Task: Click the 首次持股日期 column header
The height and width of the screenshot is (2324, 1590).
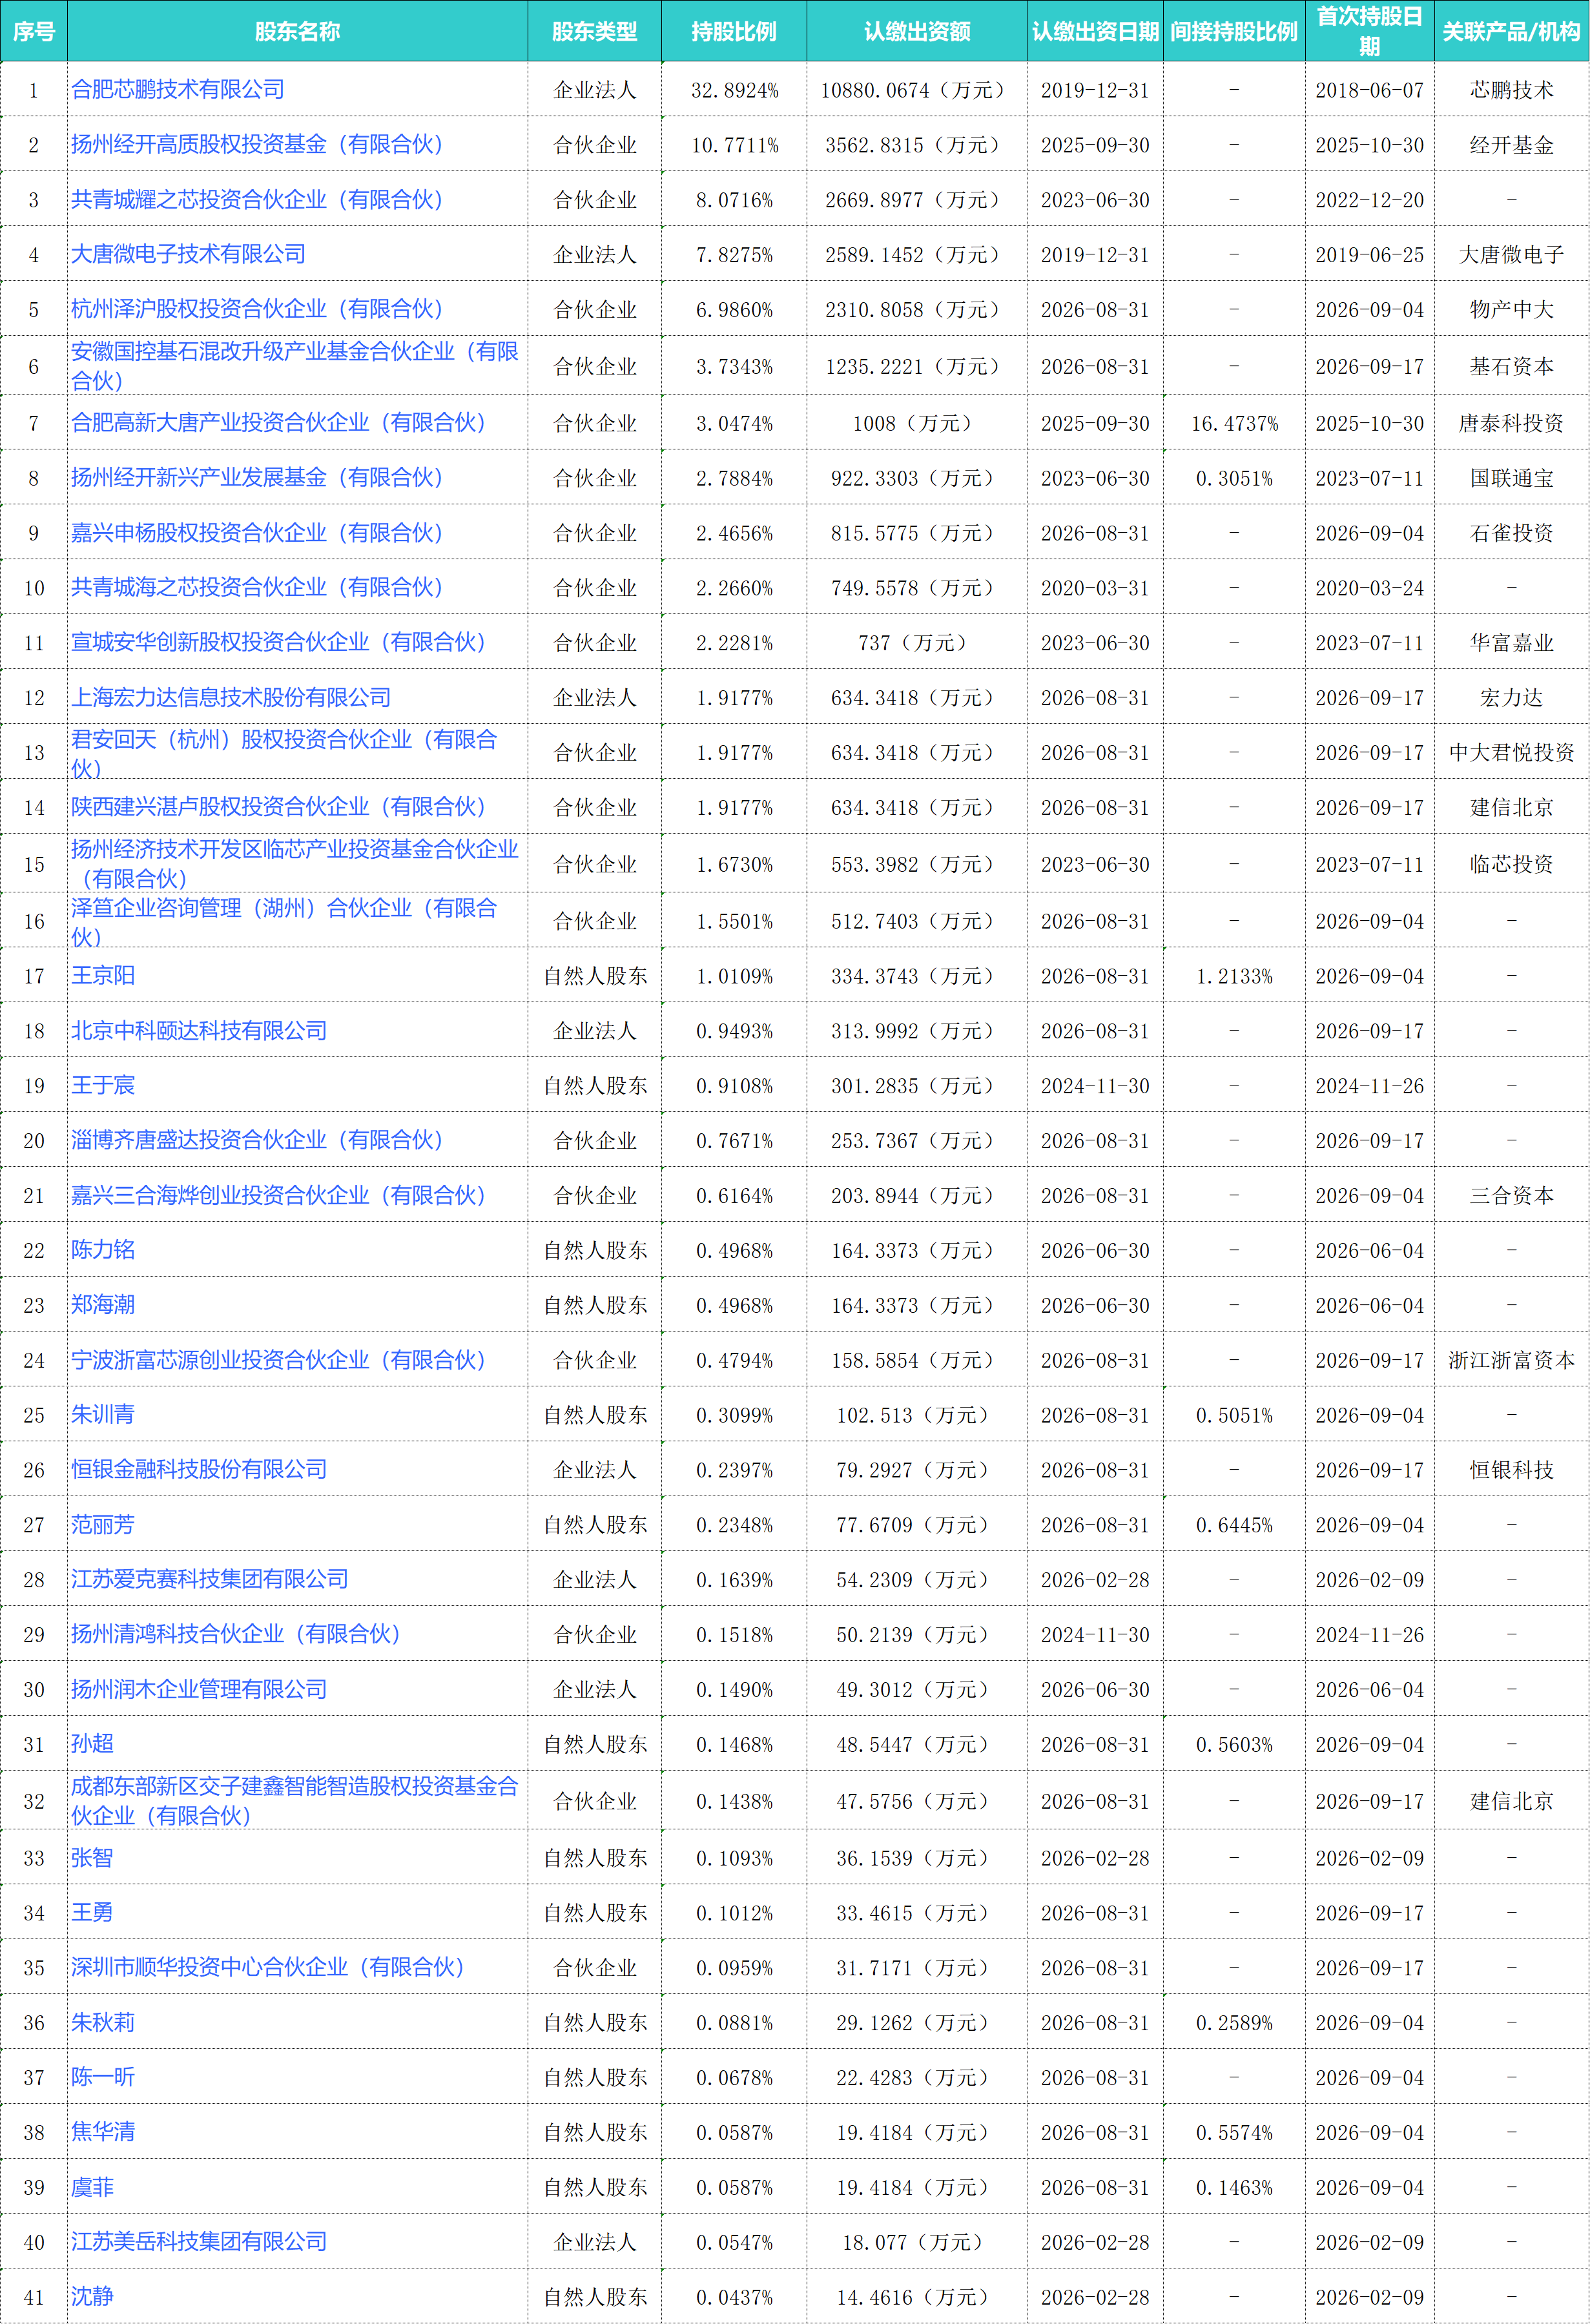Action: 1370,31
